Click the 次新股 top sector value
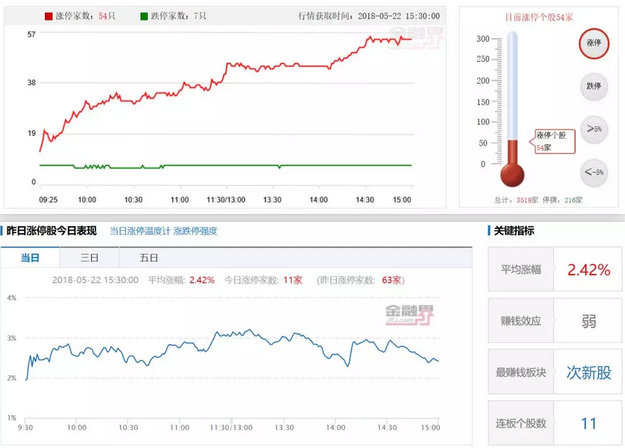Image resolution: width=625 pixels, height=448 pixels. [x=589, y=372]
